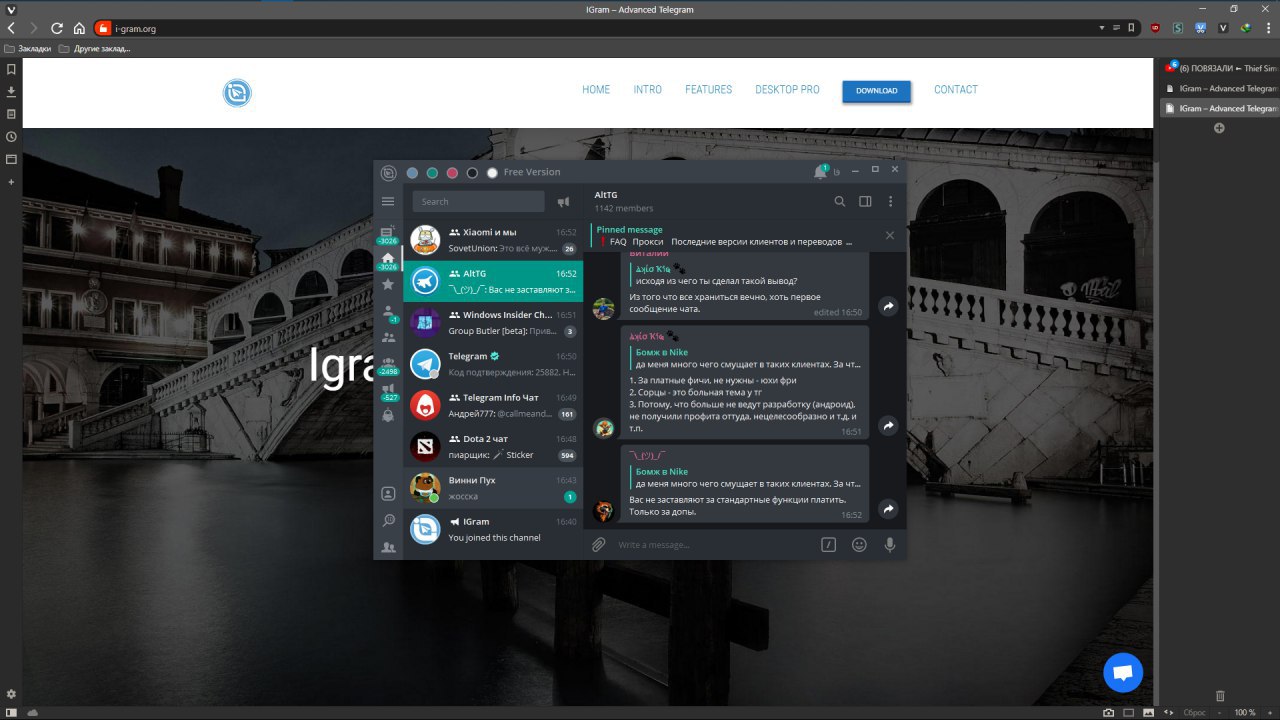Attach a file using the paperclip icon
The image size is (1280, 720).
click(x=598, y=544)
